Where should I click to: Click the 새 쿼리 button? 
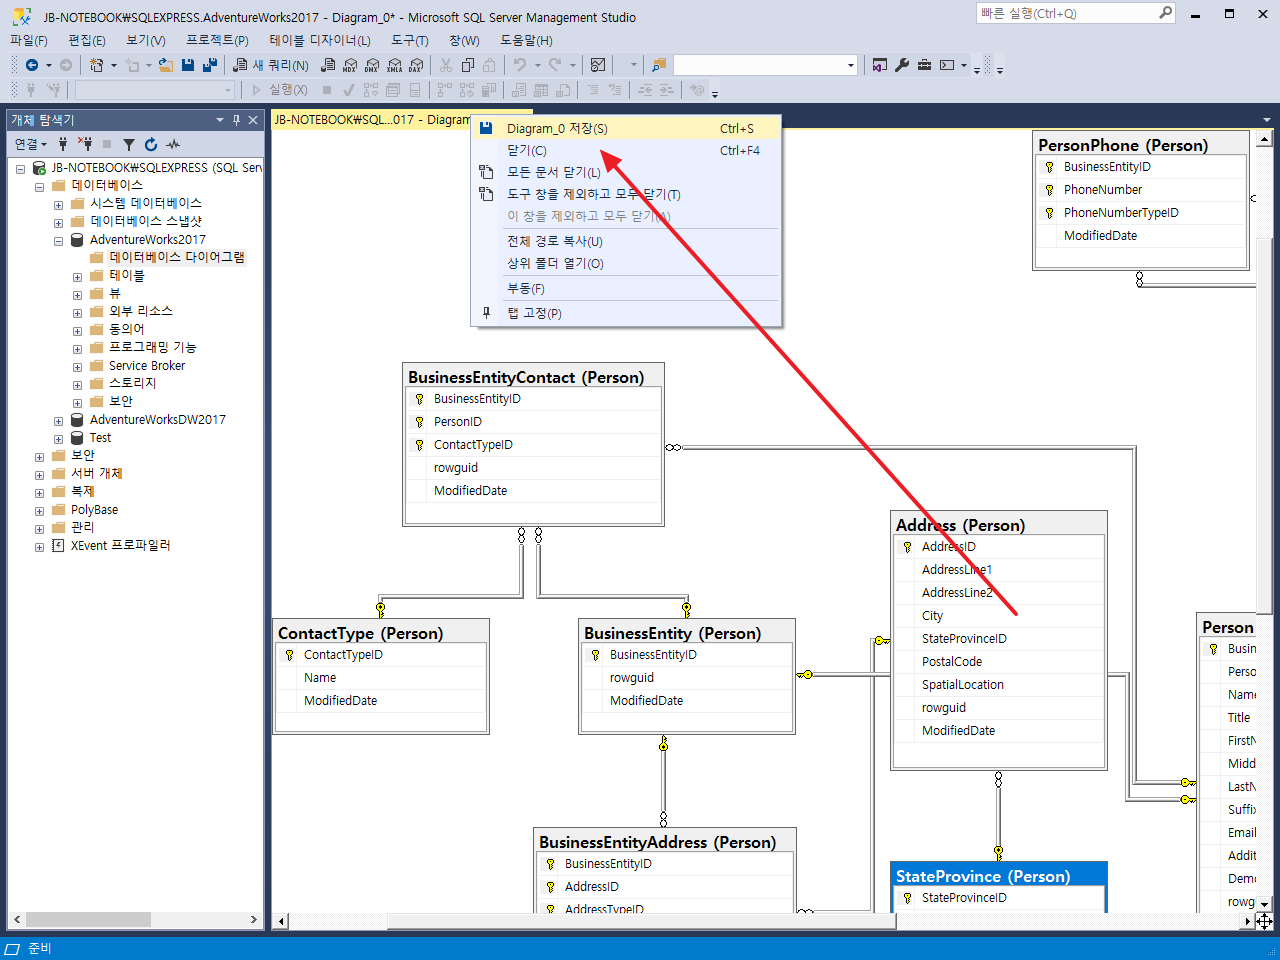pos(271,65)
